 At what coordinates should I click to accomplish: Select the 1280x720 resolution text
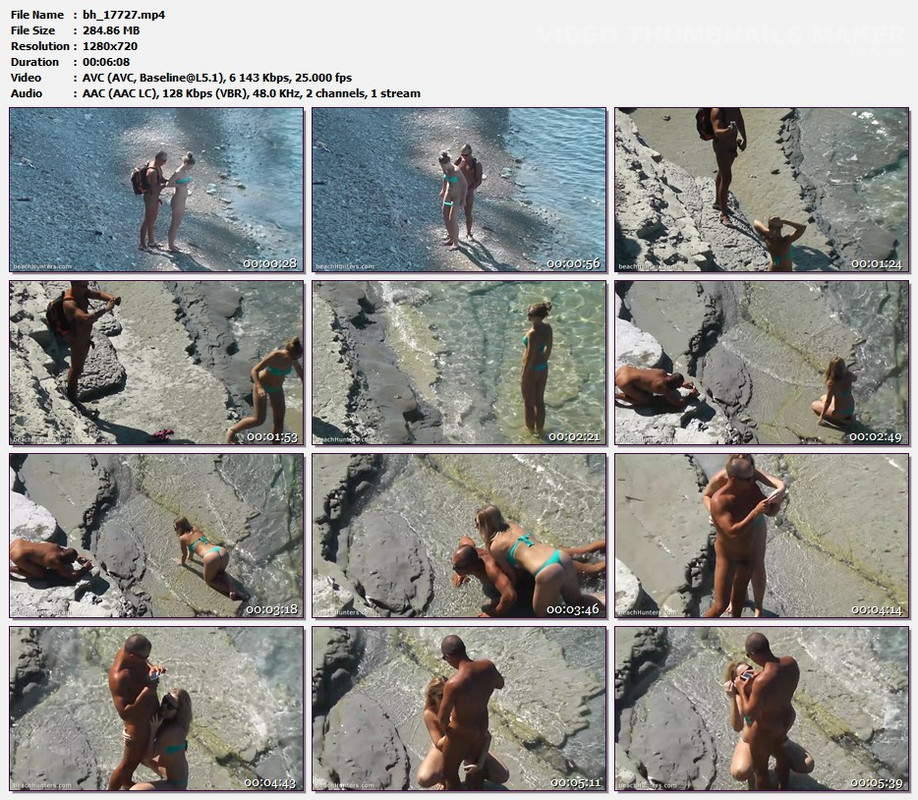click(110, 46)
